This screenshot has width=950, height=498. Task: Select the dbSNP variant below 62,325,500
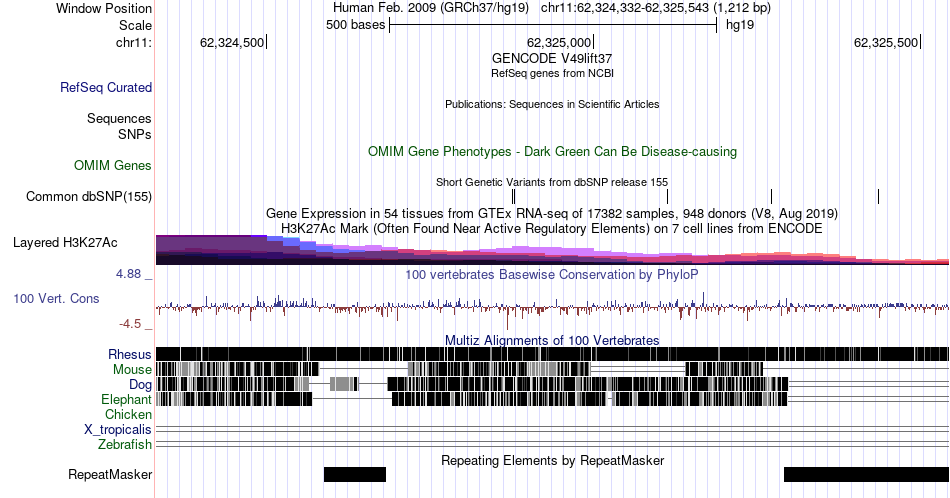[879, 196]
